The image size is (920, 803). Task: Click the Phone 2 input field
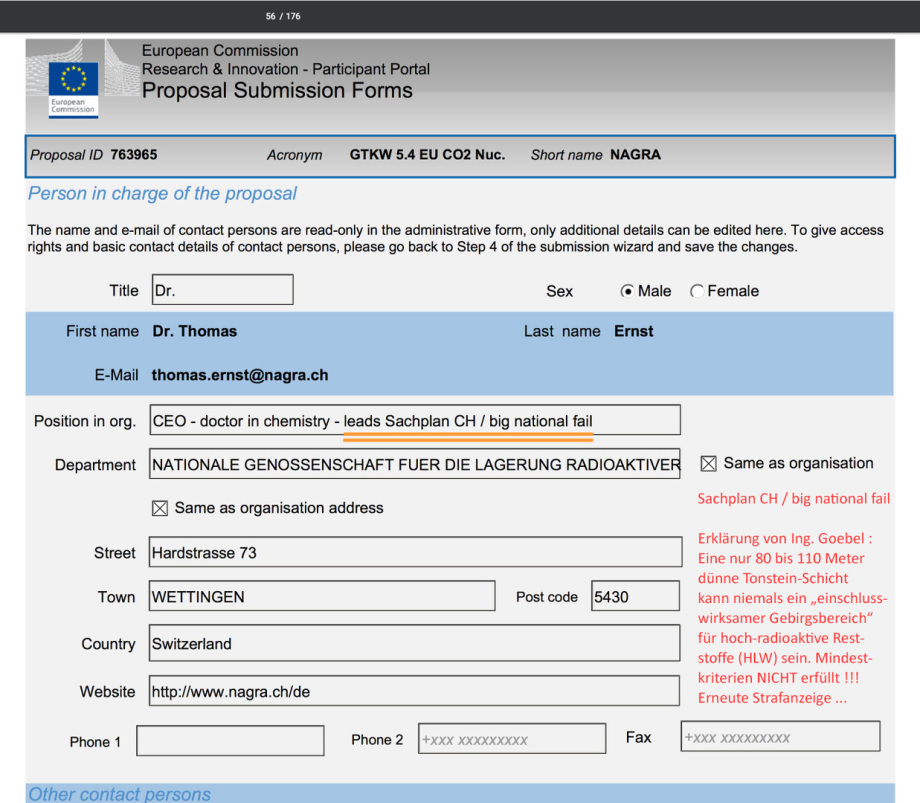click(x=511, y=739)
